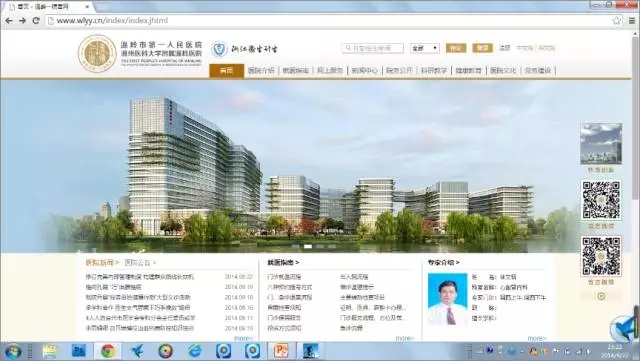Select the highlighted 首页 navigation tab
The image size is (640, 361).
click(227, 70)
